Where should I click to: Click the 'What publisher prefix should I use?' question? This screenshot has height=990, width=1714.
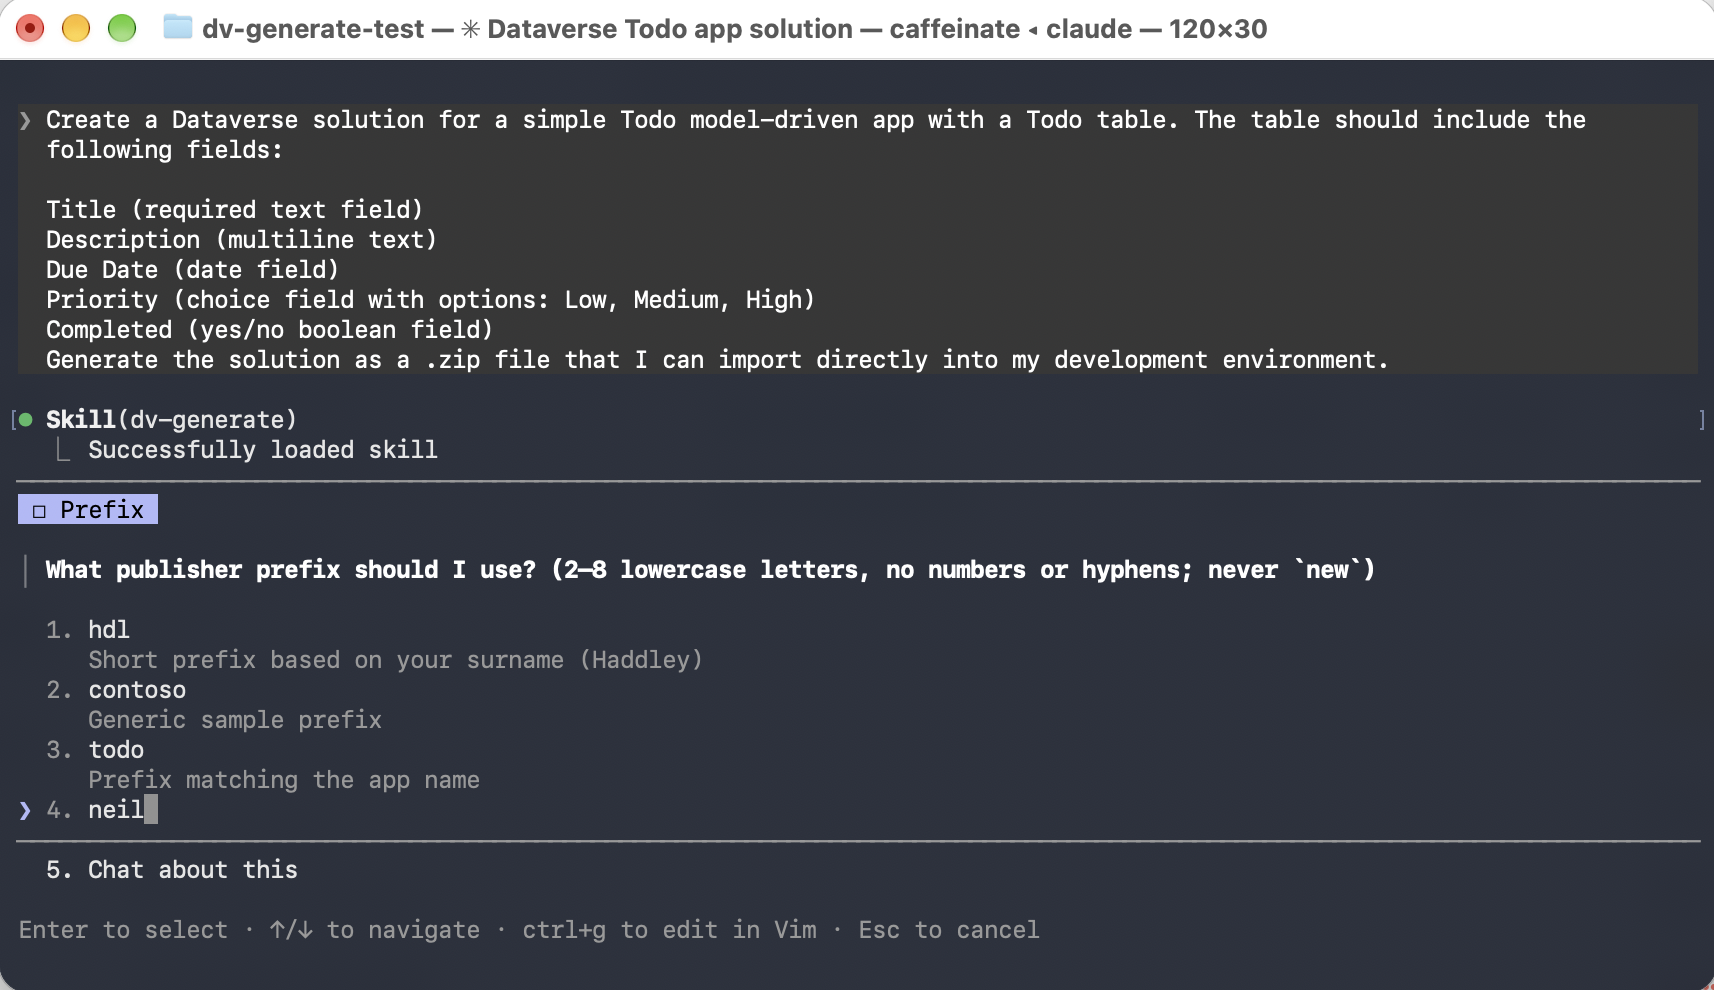pos(291,570)
